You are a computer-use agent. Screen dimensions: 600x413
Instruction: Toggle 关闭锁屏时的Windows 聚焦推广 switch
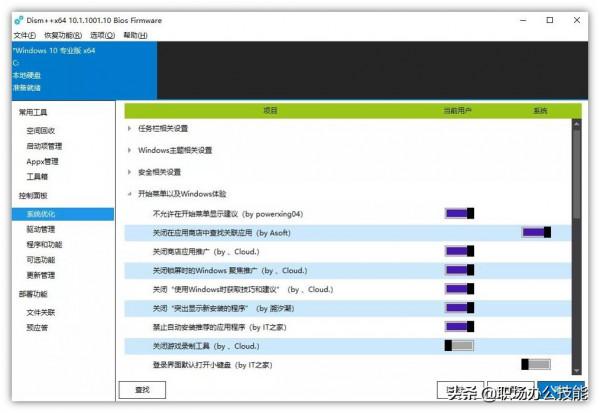click(460, 270)
